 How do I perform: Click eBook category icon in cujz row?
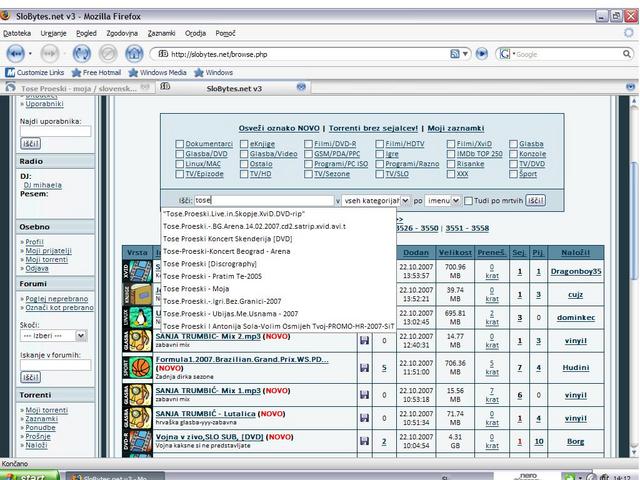pos(138,294)
